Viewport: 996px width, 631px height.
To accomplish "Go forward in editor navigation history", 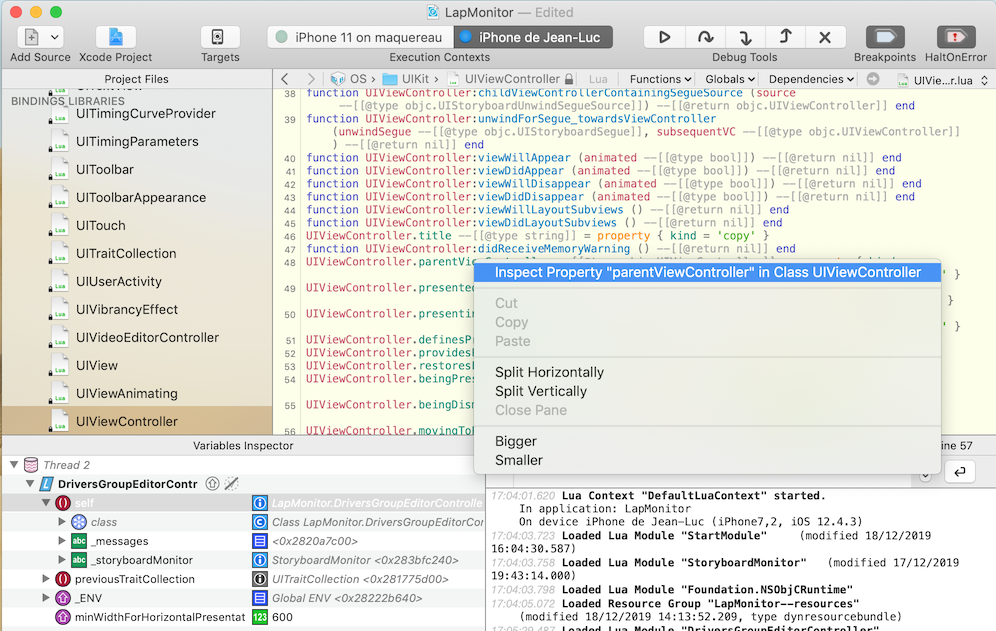I will click(311, 79).
